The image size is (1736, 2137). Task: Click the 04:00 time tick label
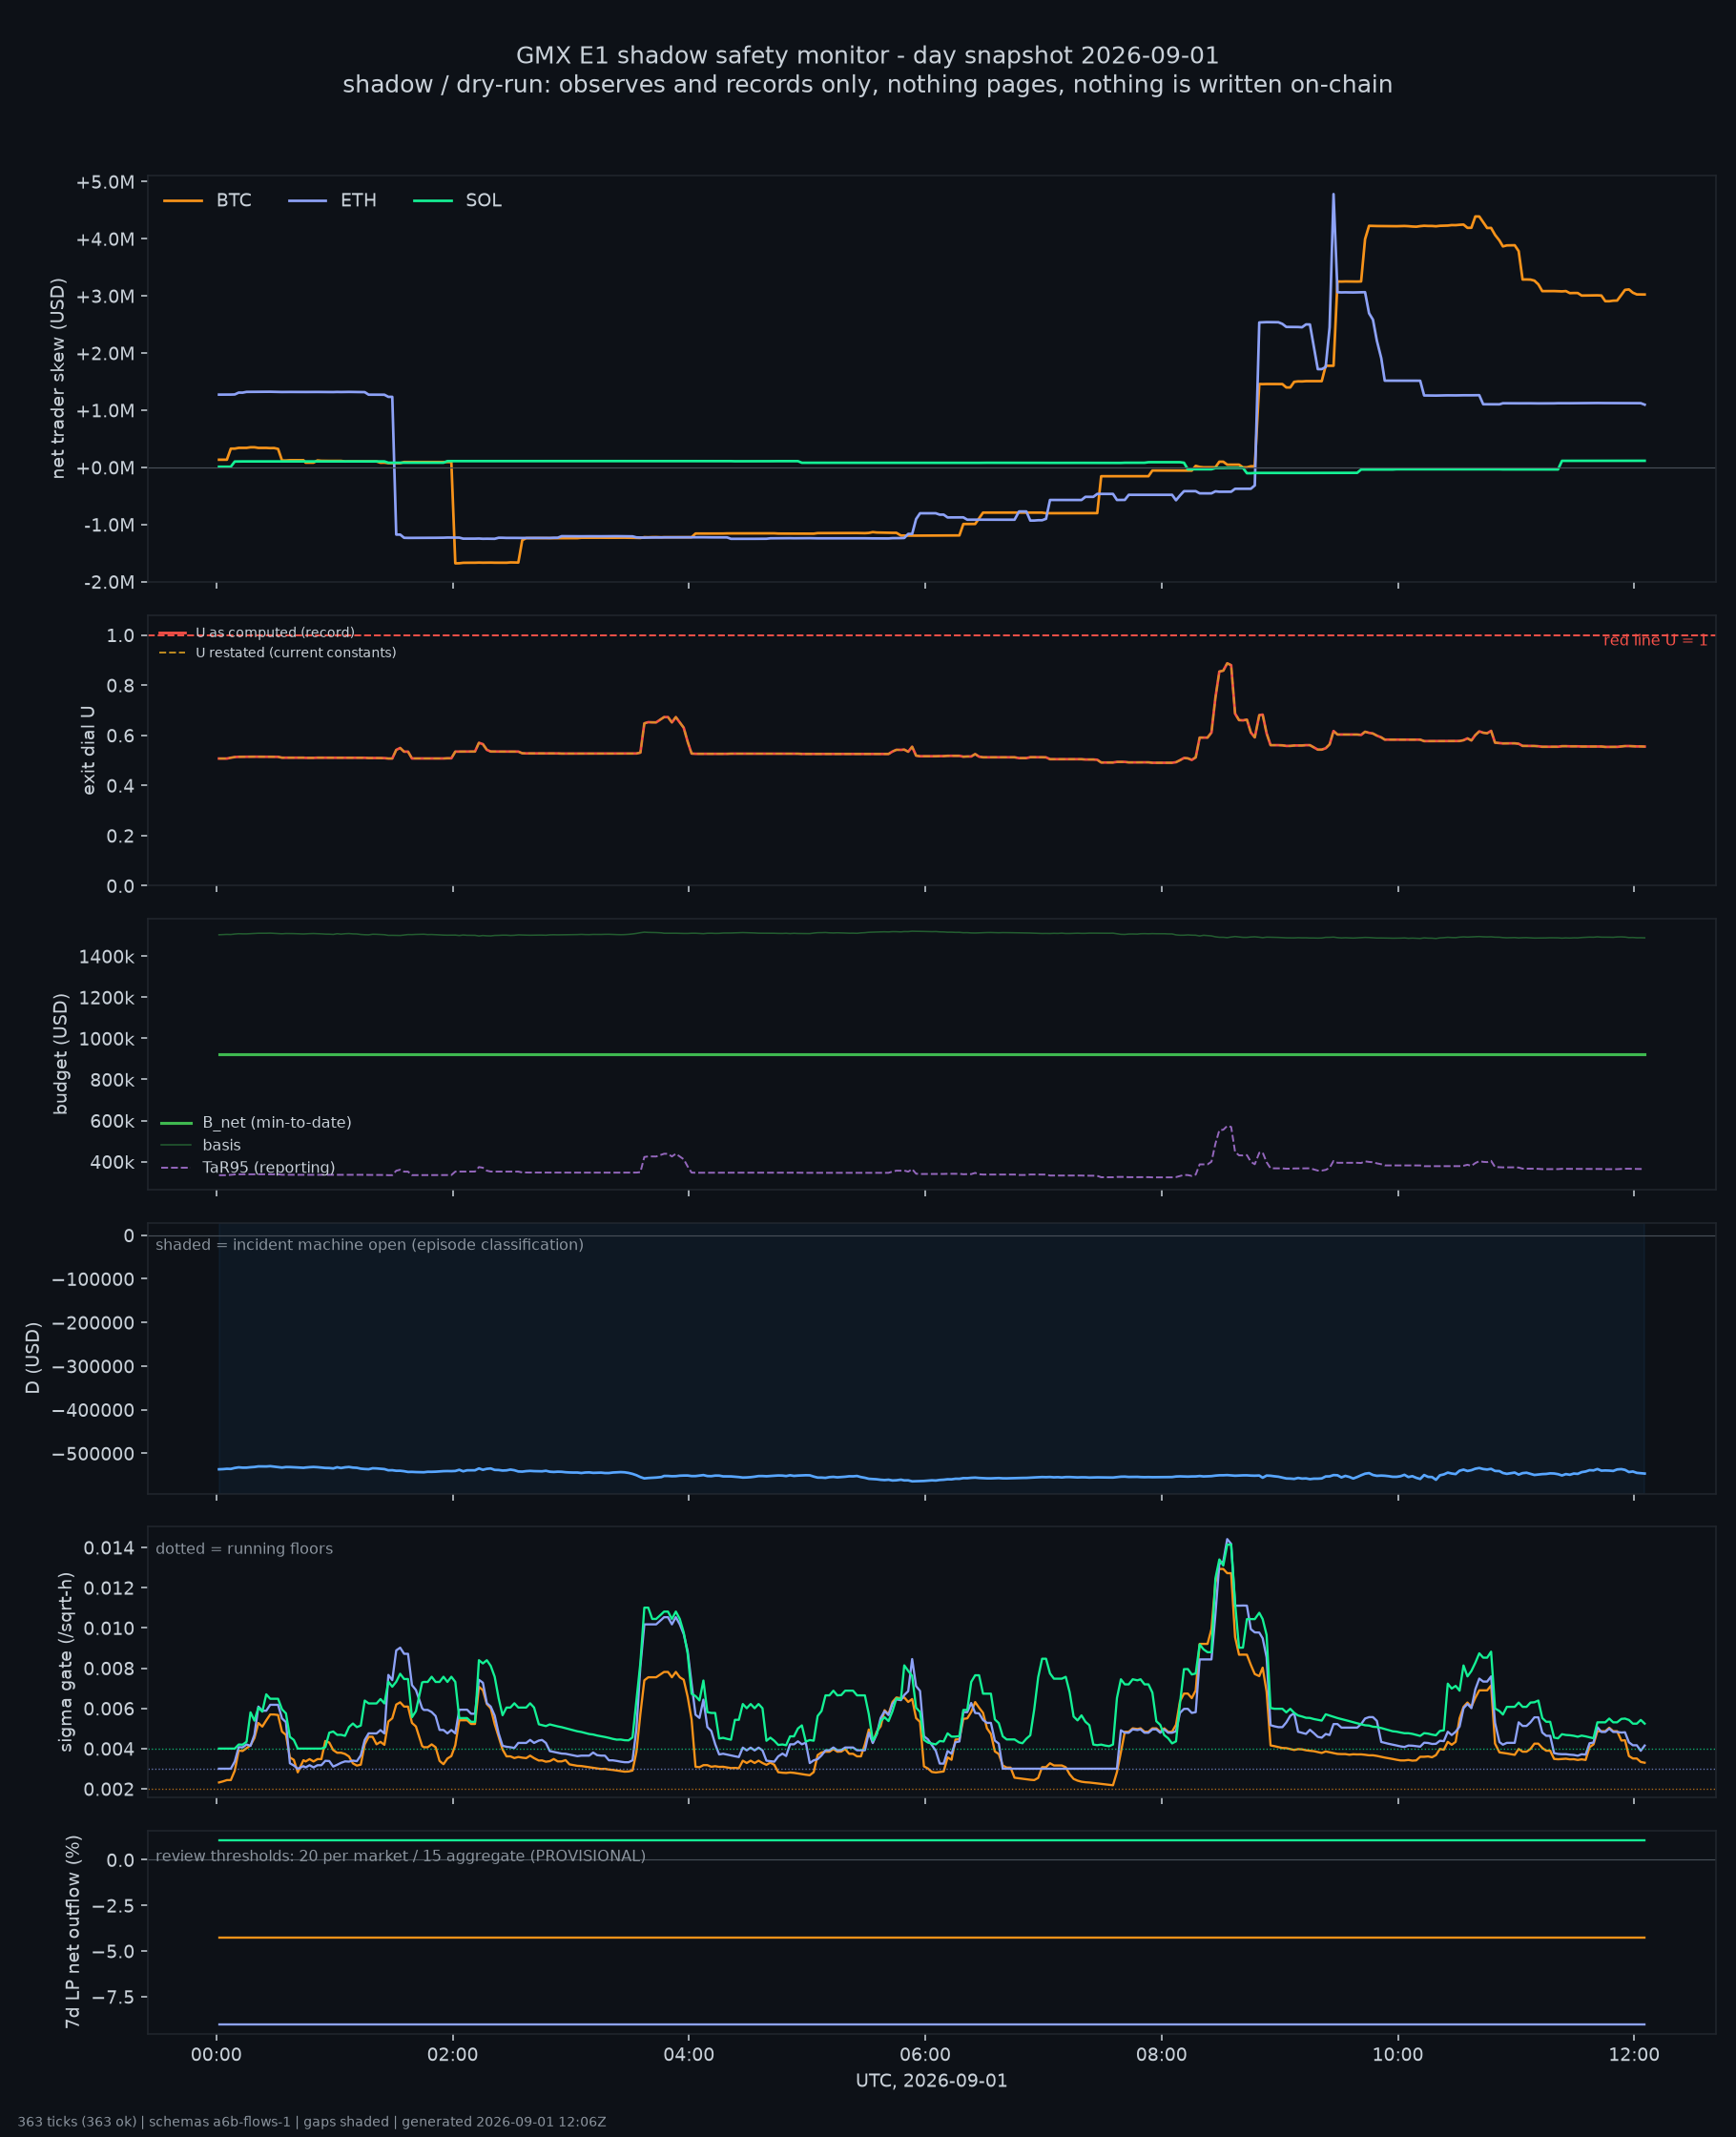point(689,2055)
